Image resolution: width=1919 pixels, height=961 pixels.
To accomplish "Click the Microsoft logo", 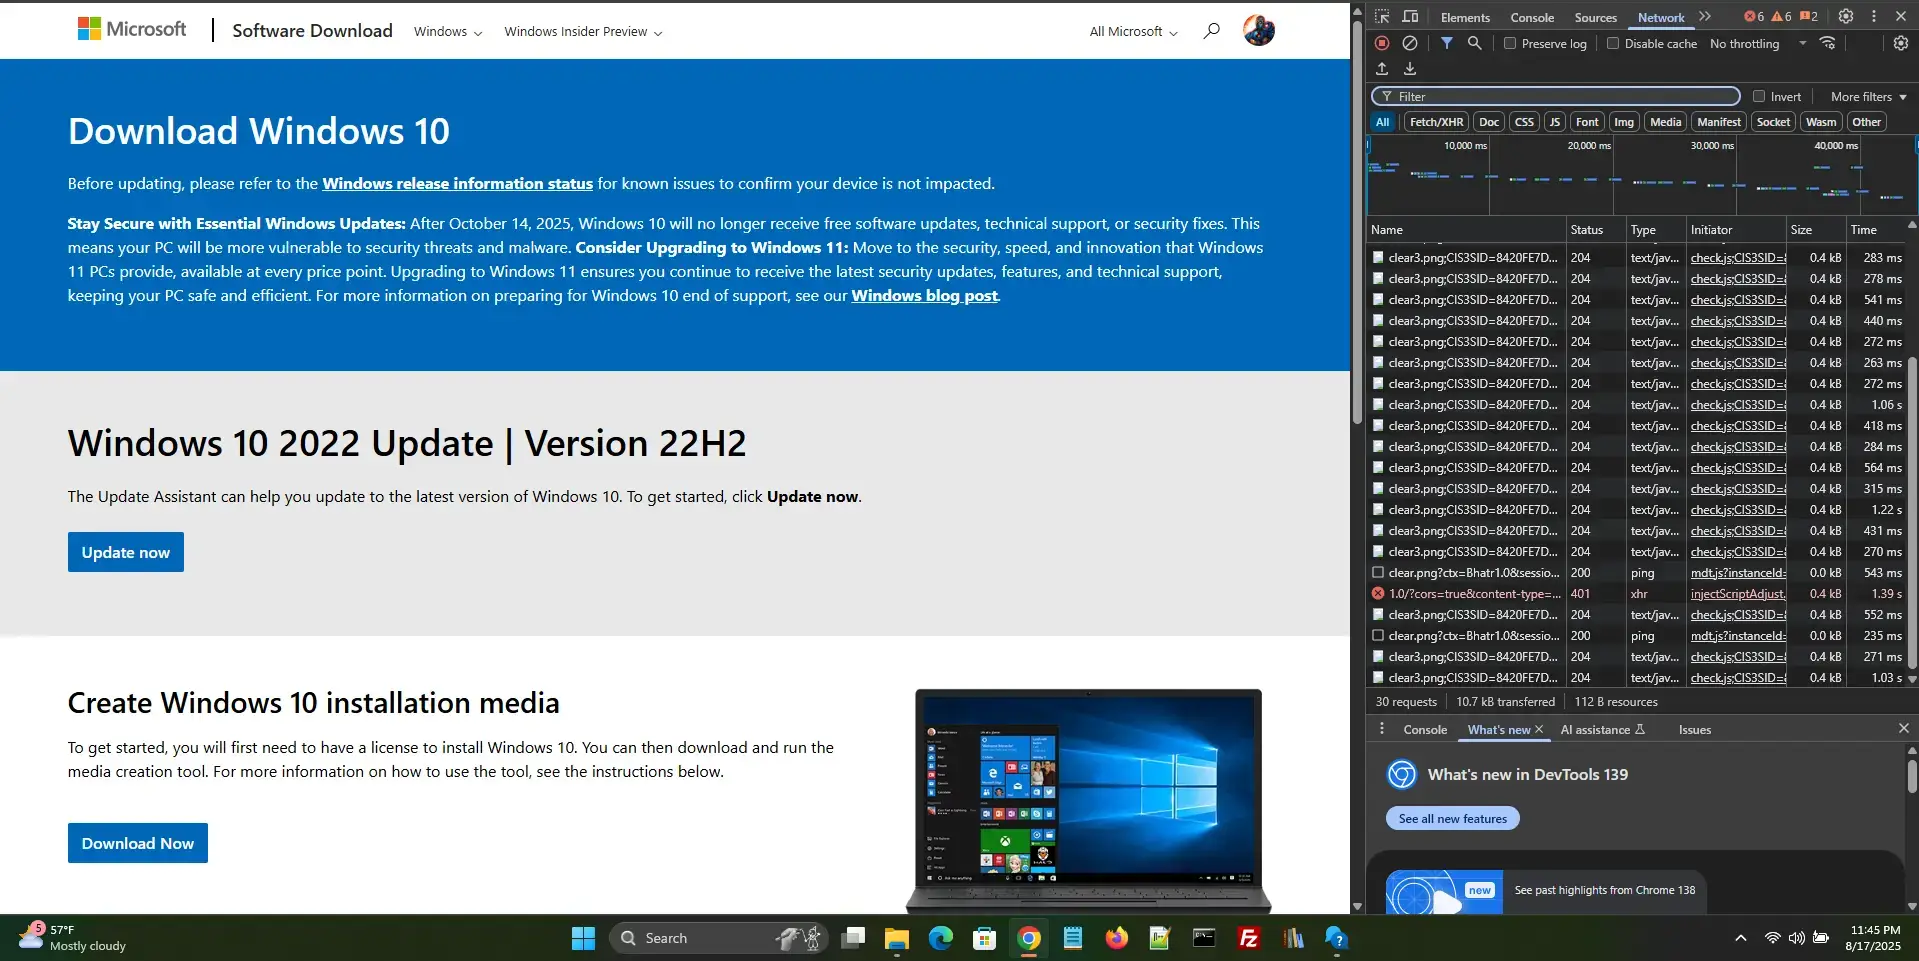I will pos(132,30).
